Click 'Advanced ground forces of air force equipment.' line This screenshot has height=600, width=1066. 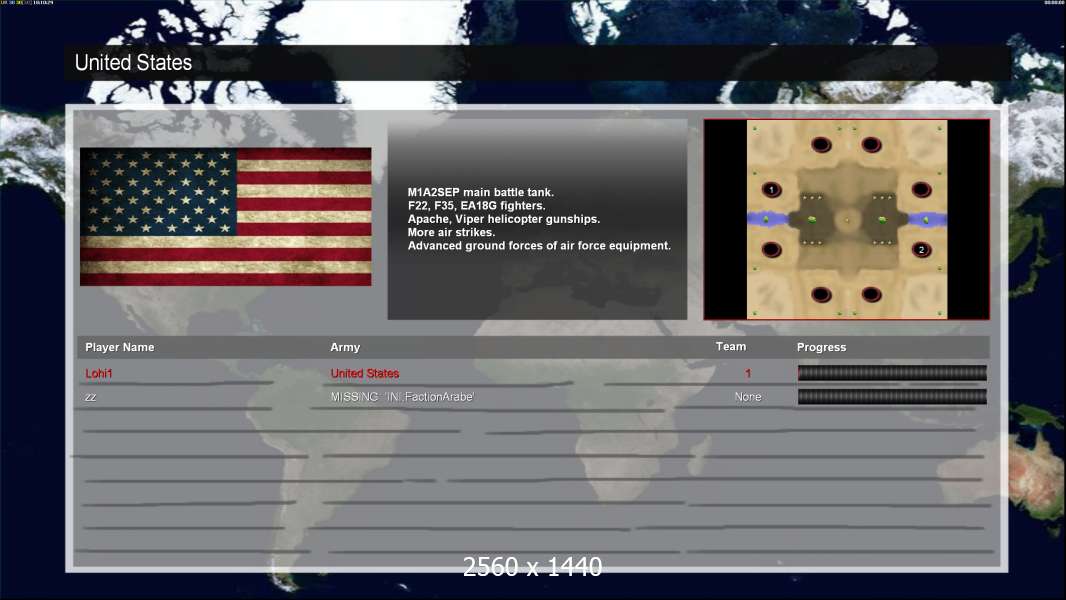pyautogui.click(x=539, y=245)
